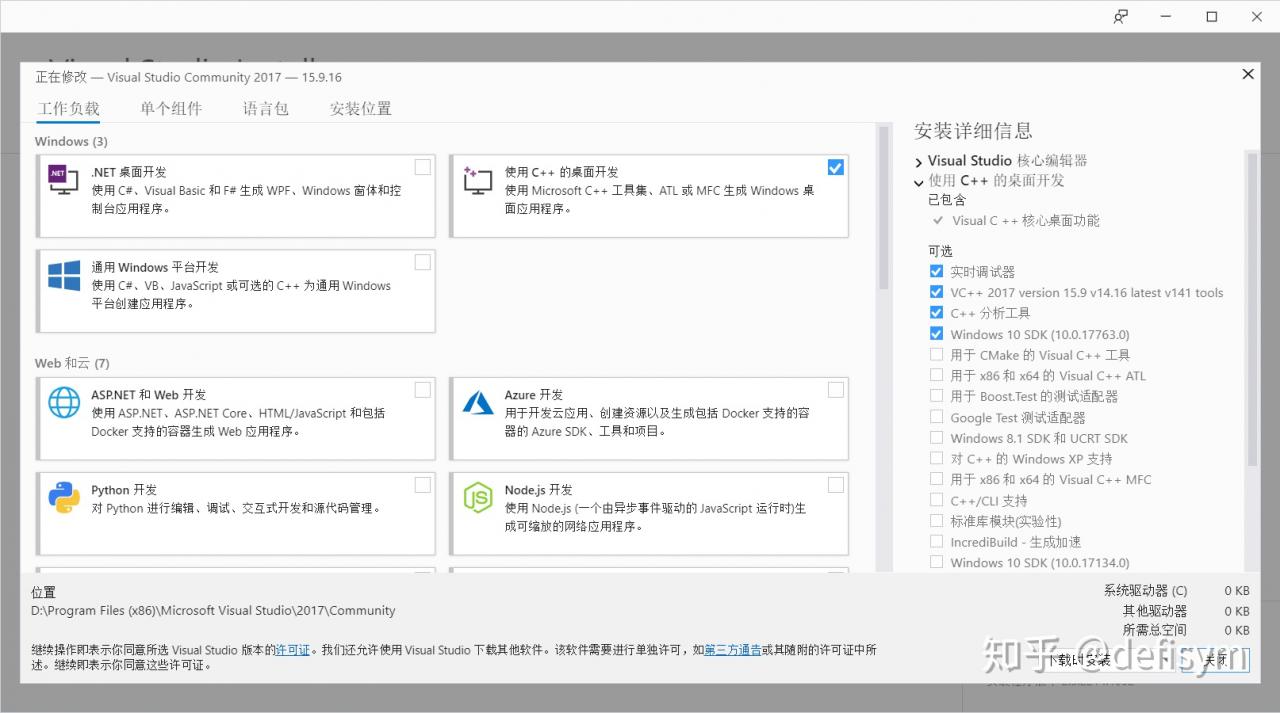Tick the Python 开发 workload checkbox

tap(423, 485)
